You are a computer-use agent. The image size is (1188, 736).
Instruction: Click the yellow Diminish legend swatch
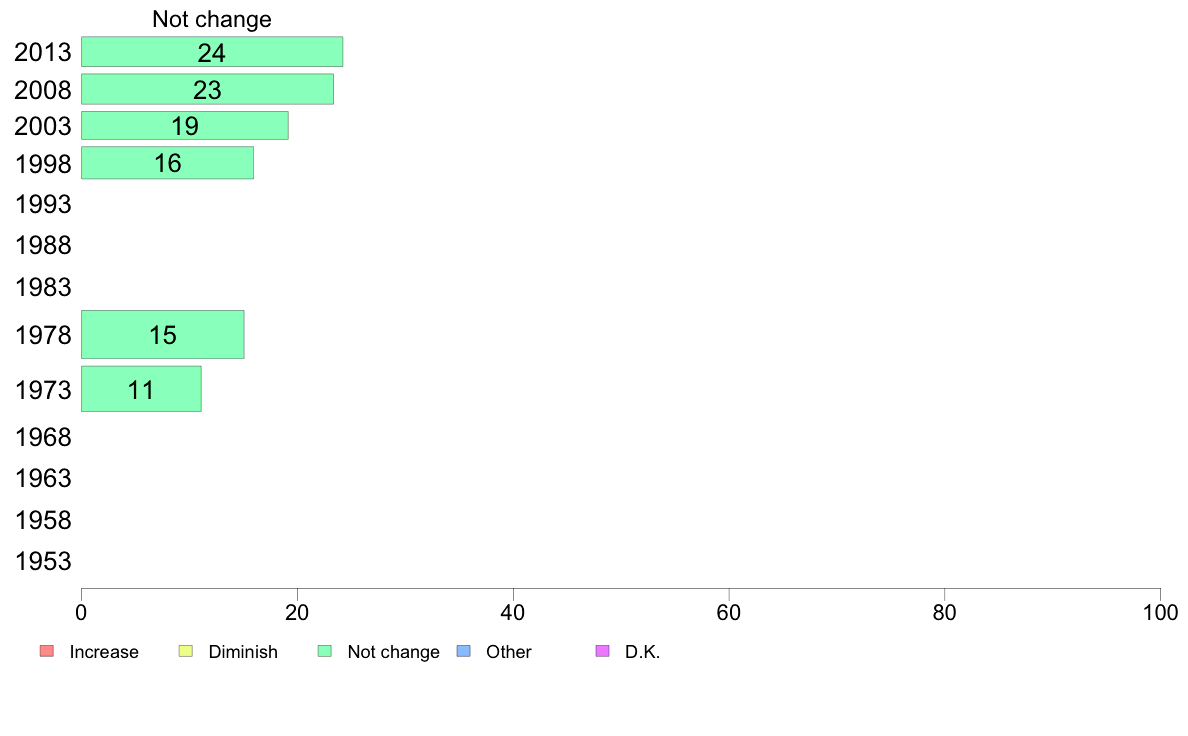(185, 652)
